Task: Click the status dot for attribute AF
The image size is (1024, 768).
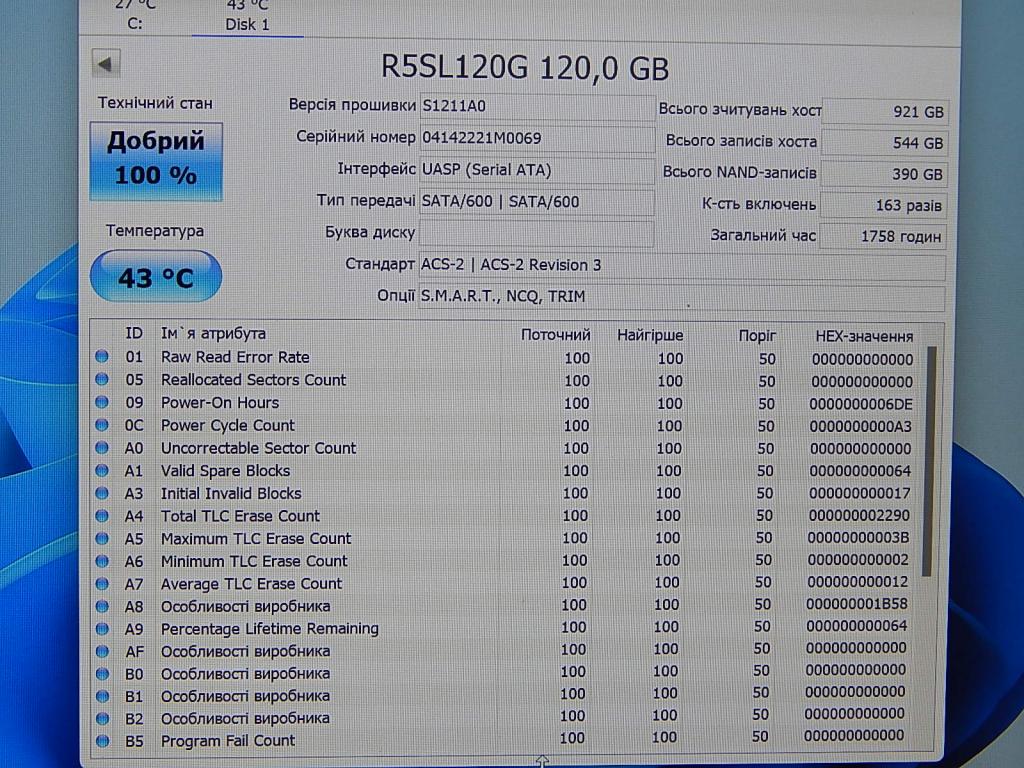Action: click(x=102, y=651)
